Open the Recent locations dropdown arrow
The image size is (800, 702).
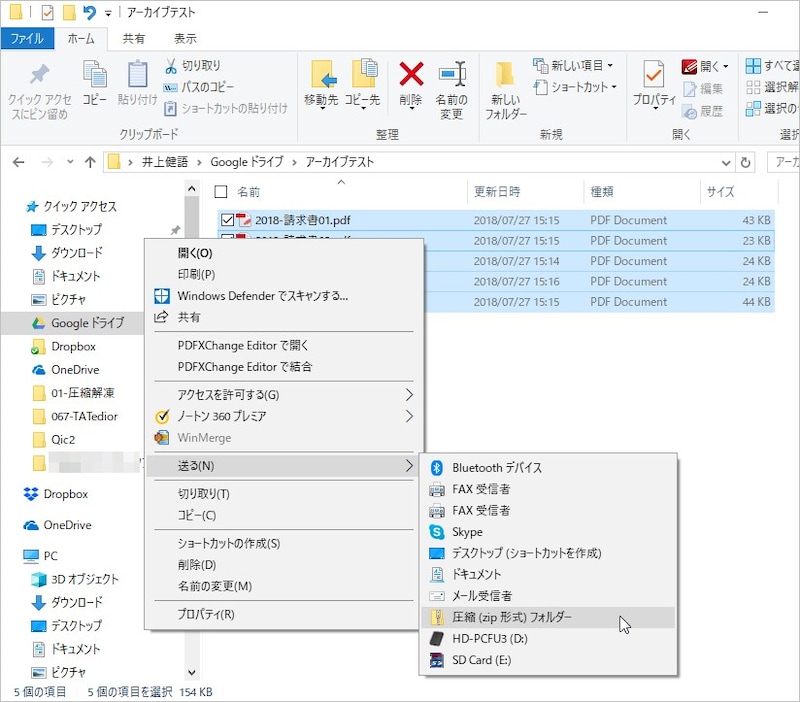70,162
